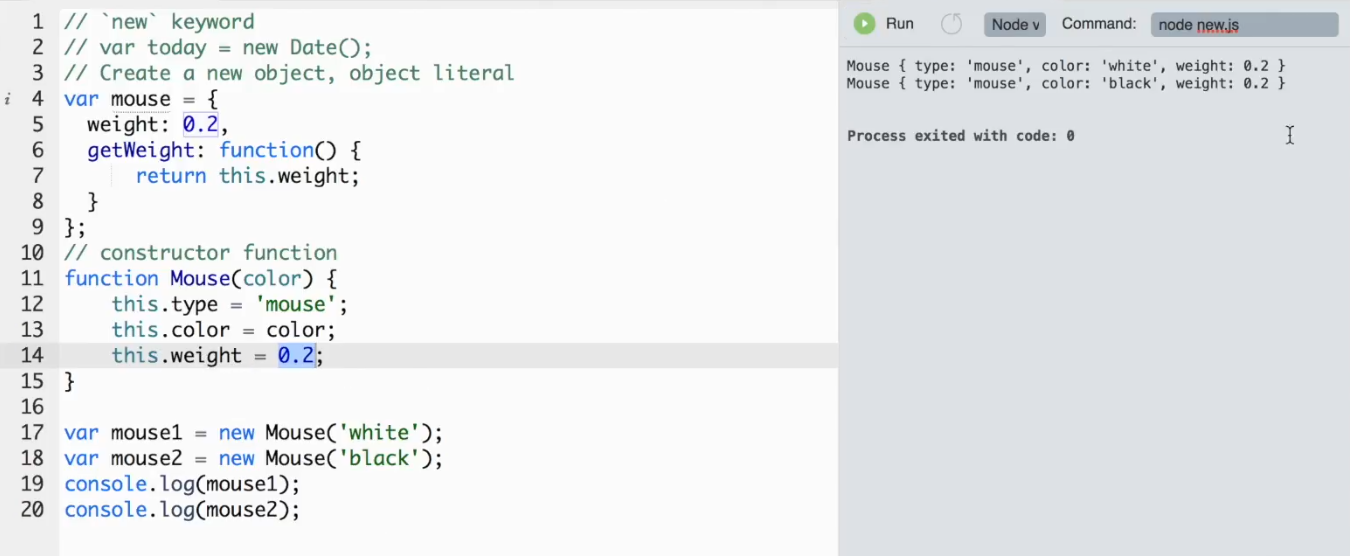
Task: Click the console.log(mouse1); line
Action: 182,484
